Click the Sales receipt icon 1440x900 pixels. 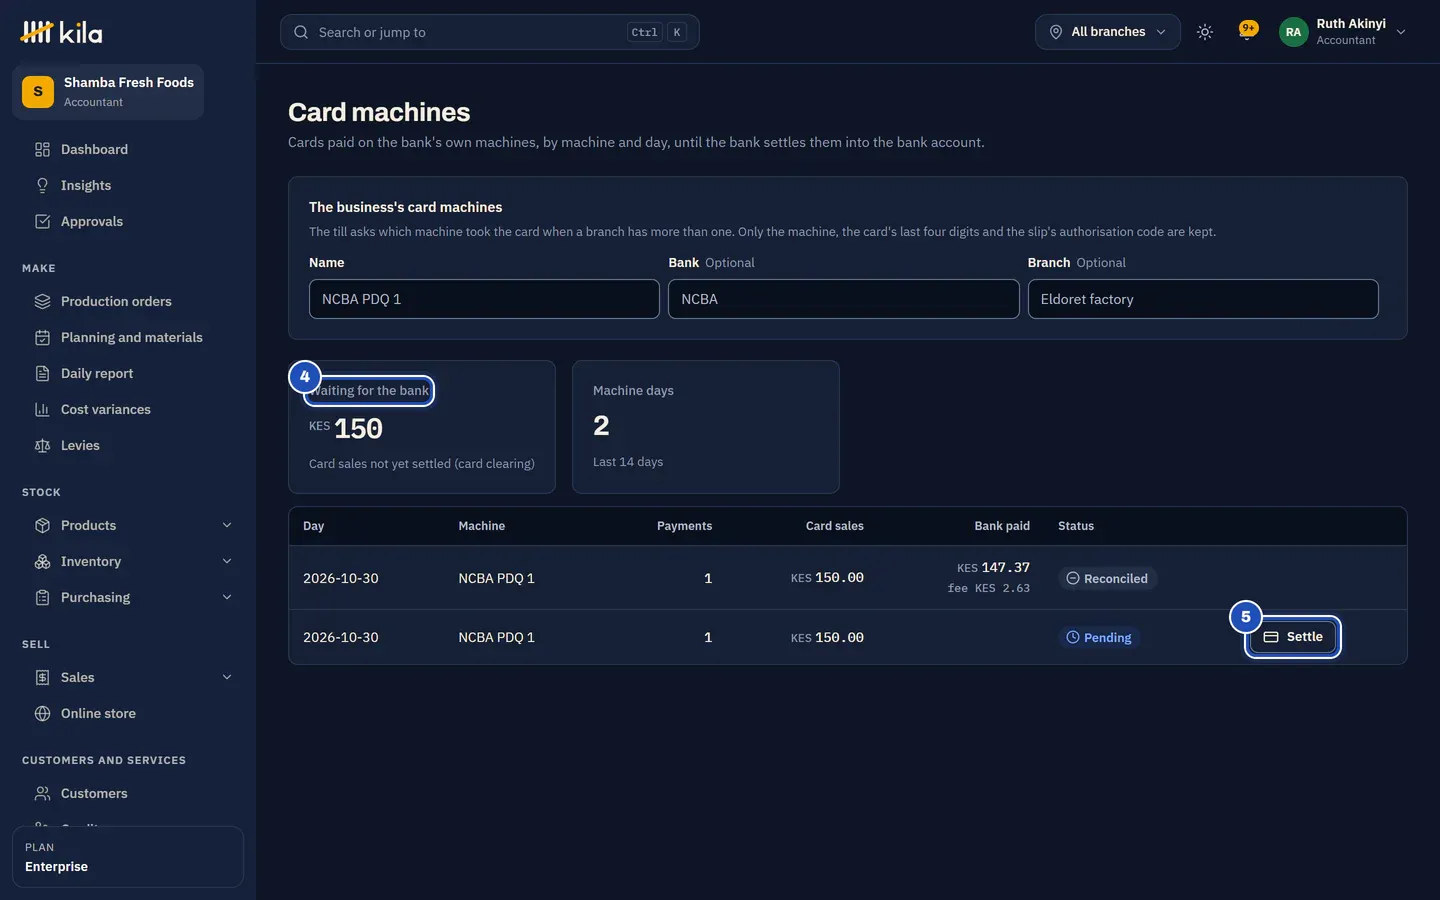42,677
